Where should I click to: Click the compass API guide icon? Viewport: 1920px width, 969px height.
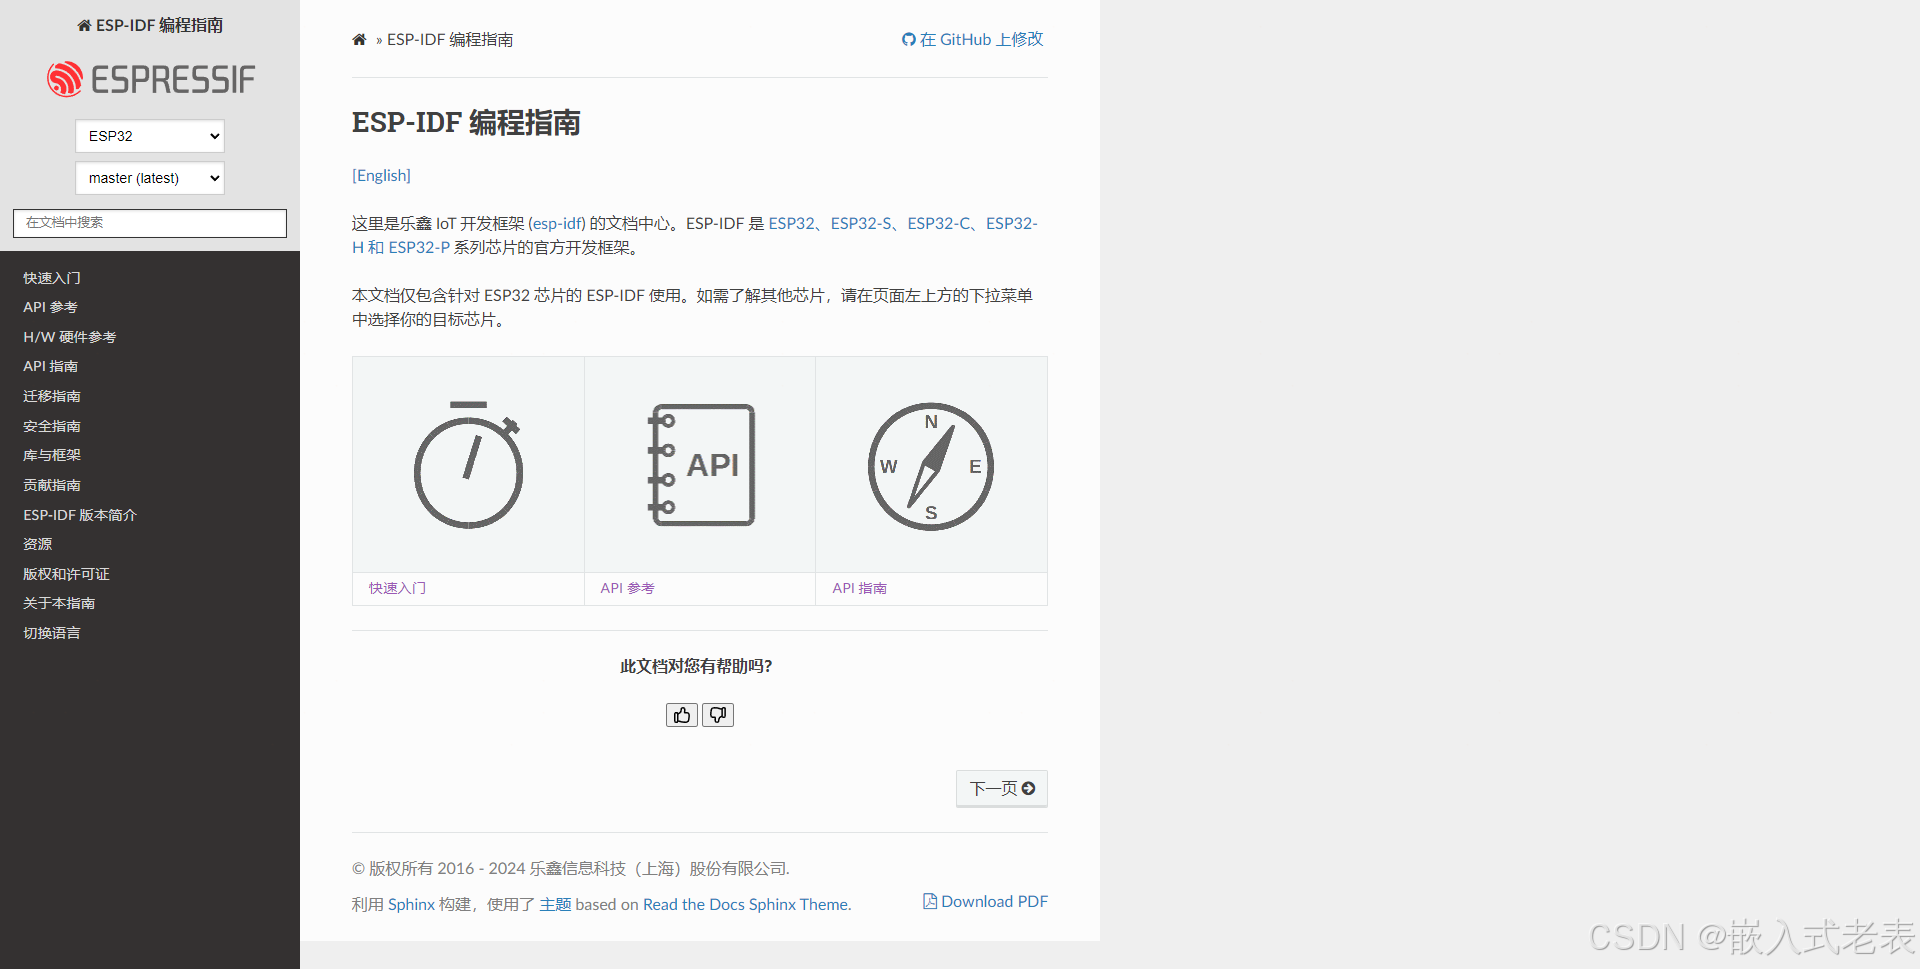click(931, 466)
